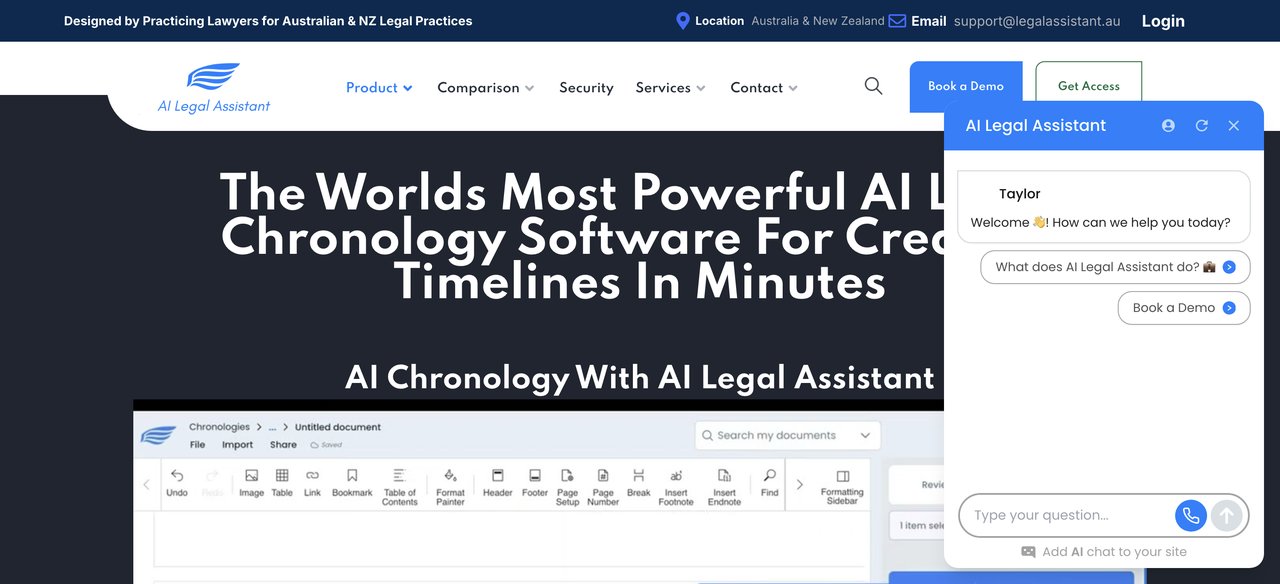This screenshot has height=584, width=1280.
Task: Click Insert Footnote icon
Action: [x=676, y=487]
